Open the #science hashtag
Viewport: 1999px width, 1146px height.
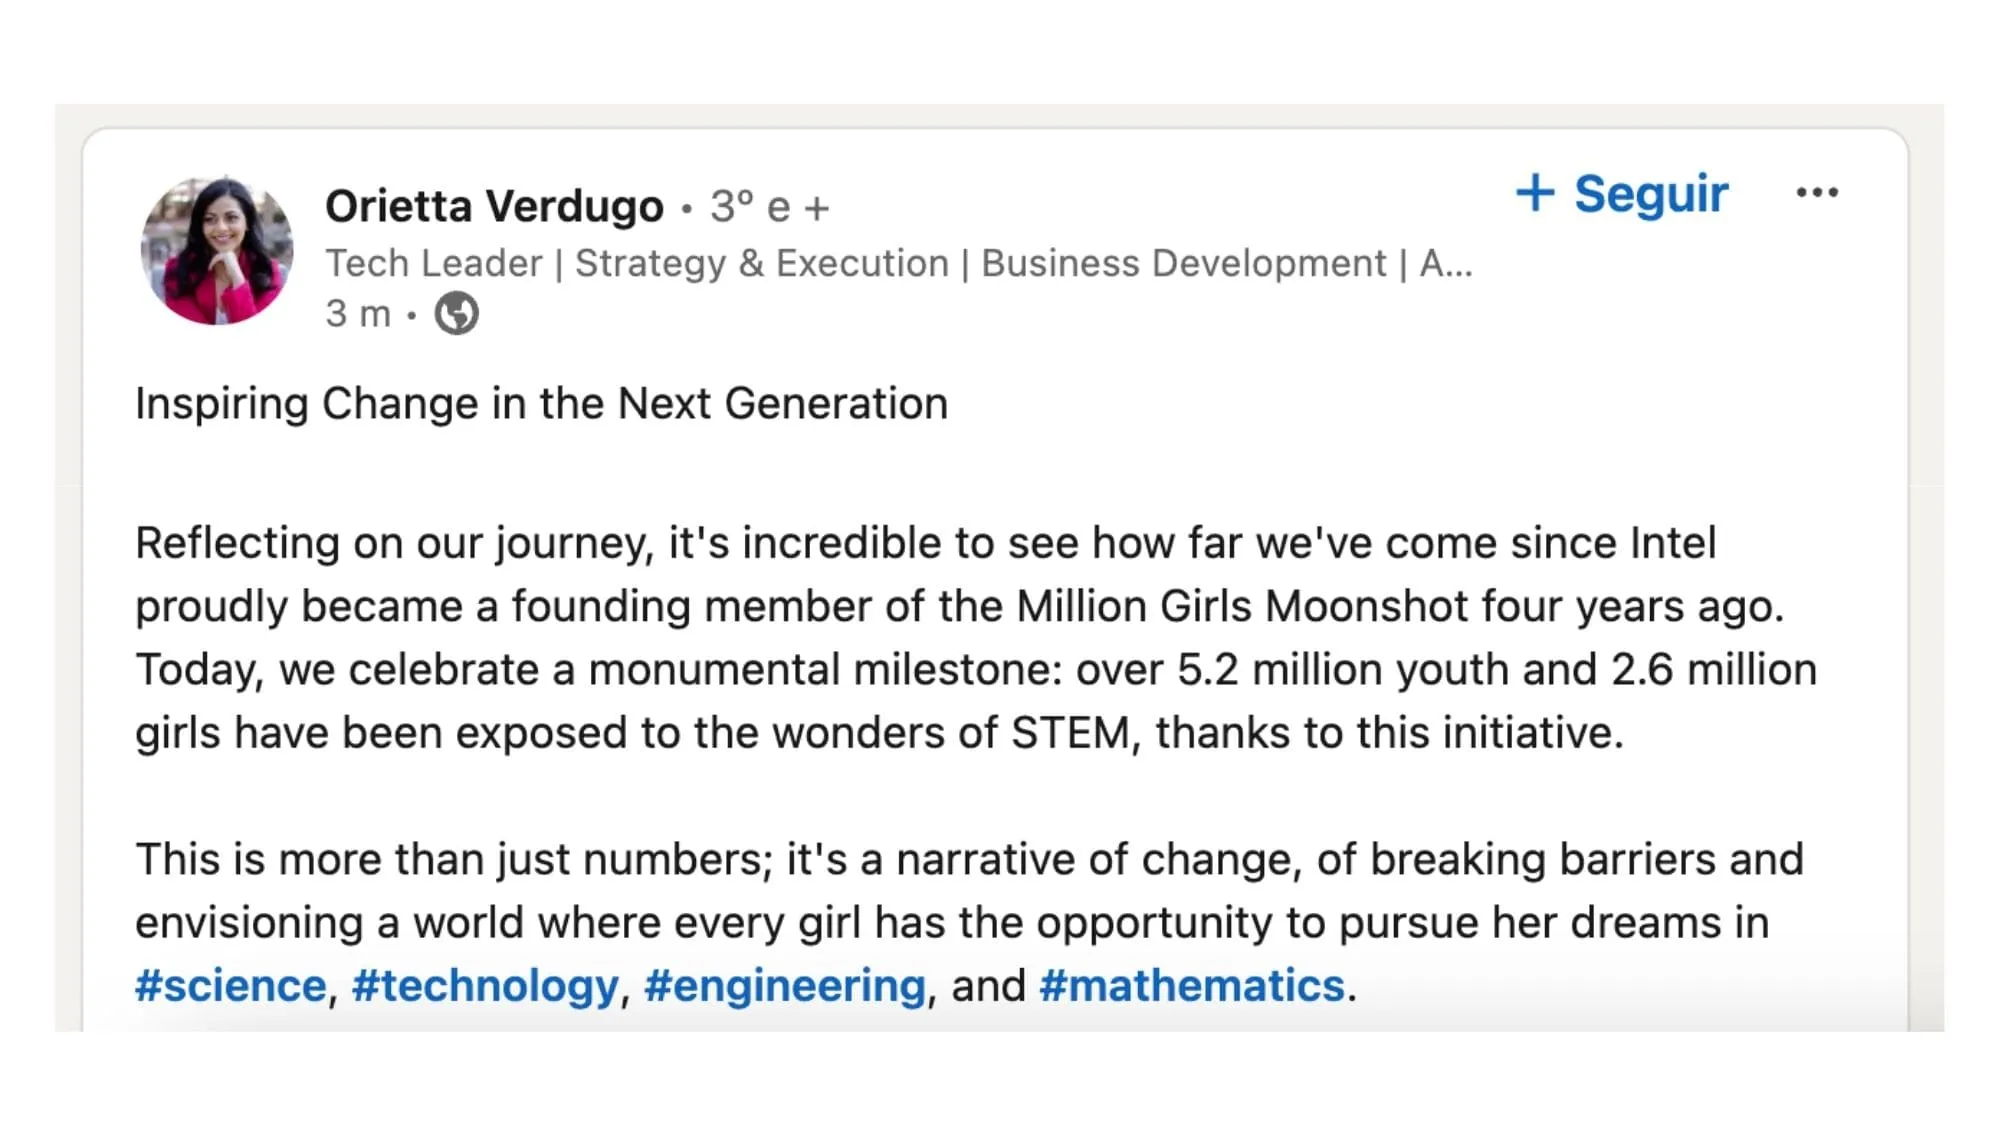231,985
